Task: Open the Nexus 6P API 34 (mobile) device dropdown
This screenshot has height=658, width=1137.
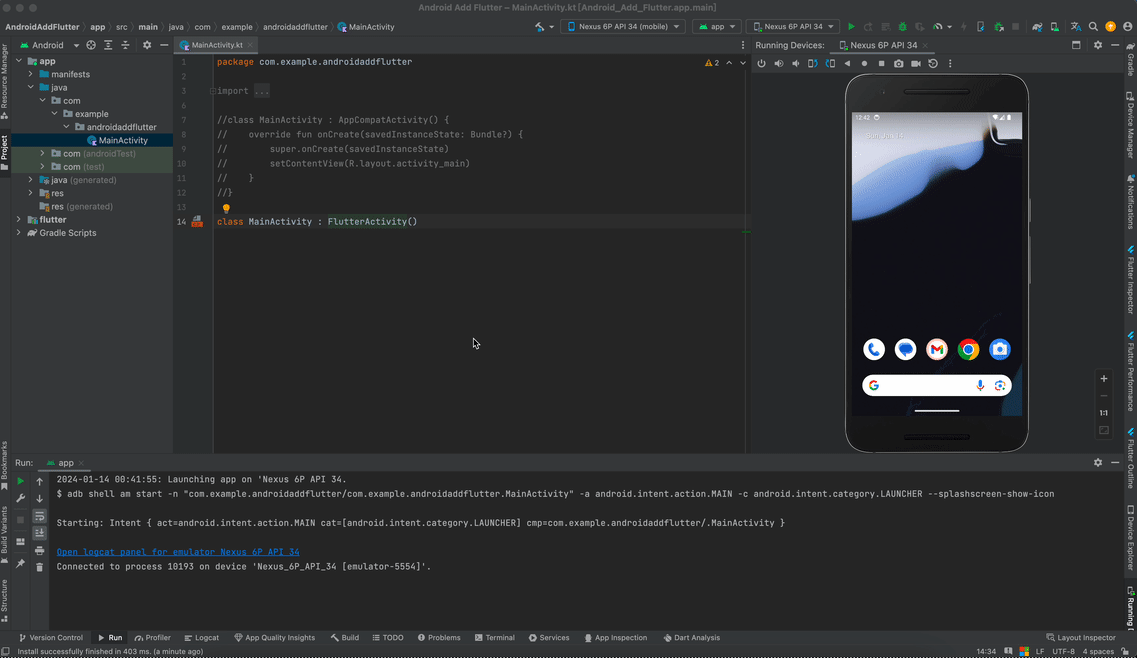Action: click(x=624, y=27)
